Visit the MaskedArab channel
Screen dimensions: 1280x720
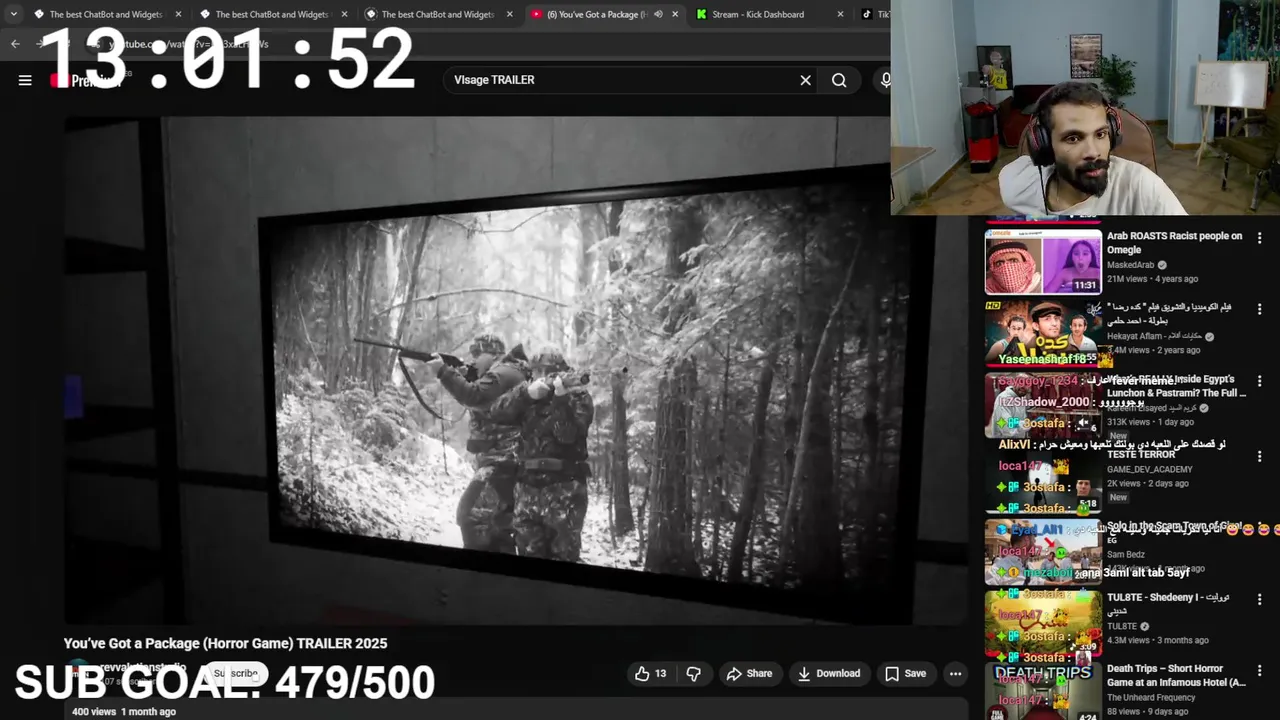pos(1130,265)
